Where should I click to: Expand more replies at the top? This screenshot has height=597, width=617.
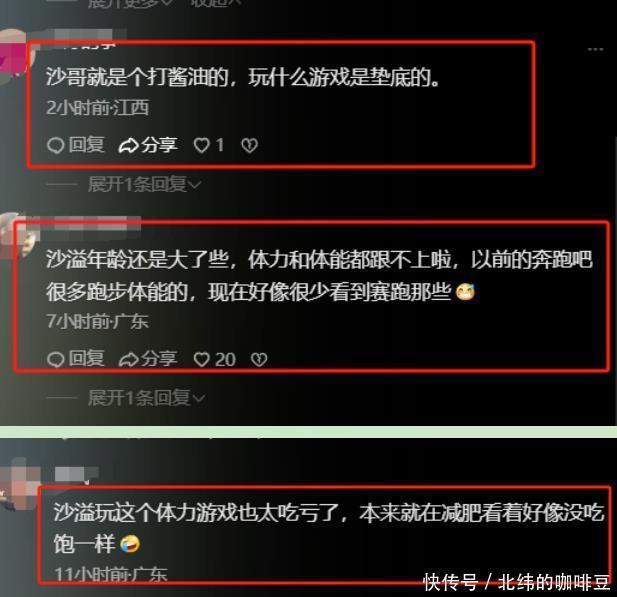coord(130,3)
